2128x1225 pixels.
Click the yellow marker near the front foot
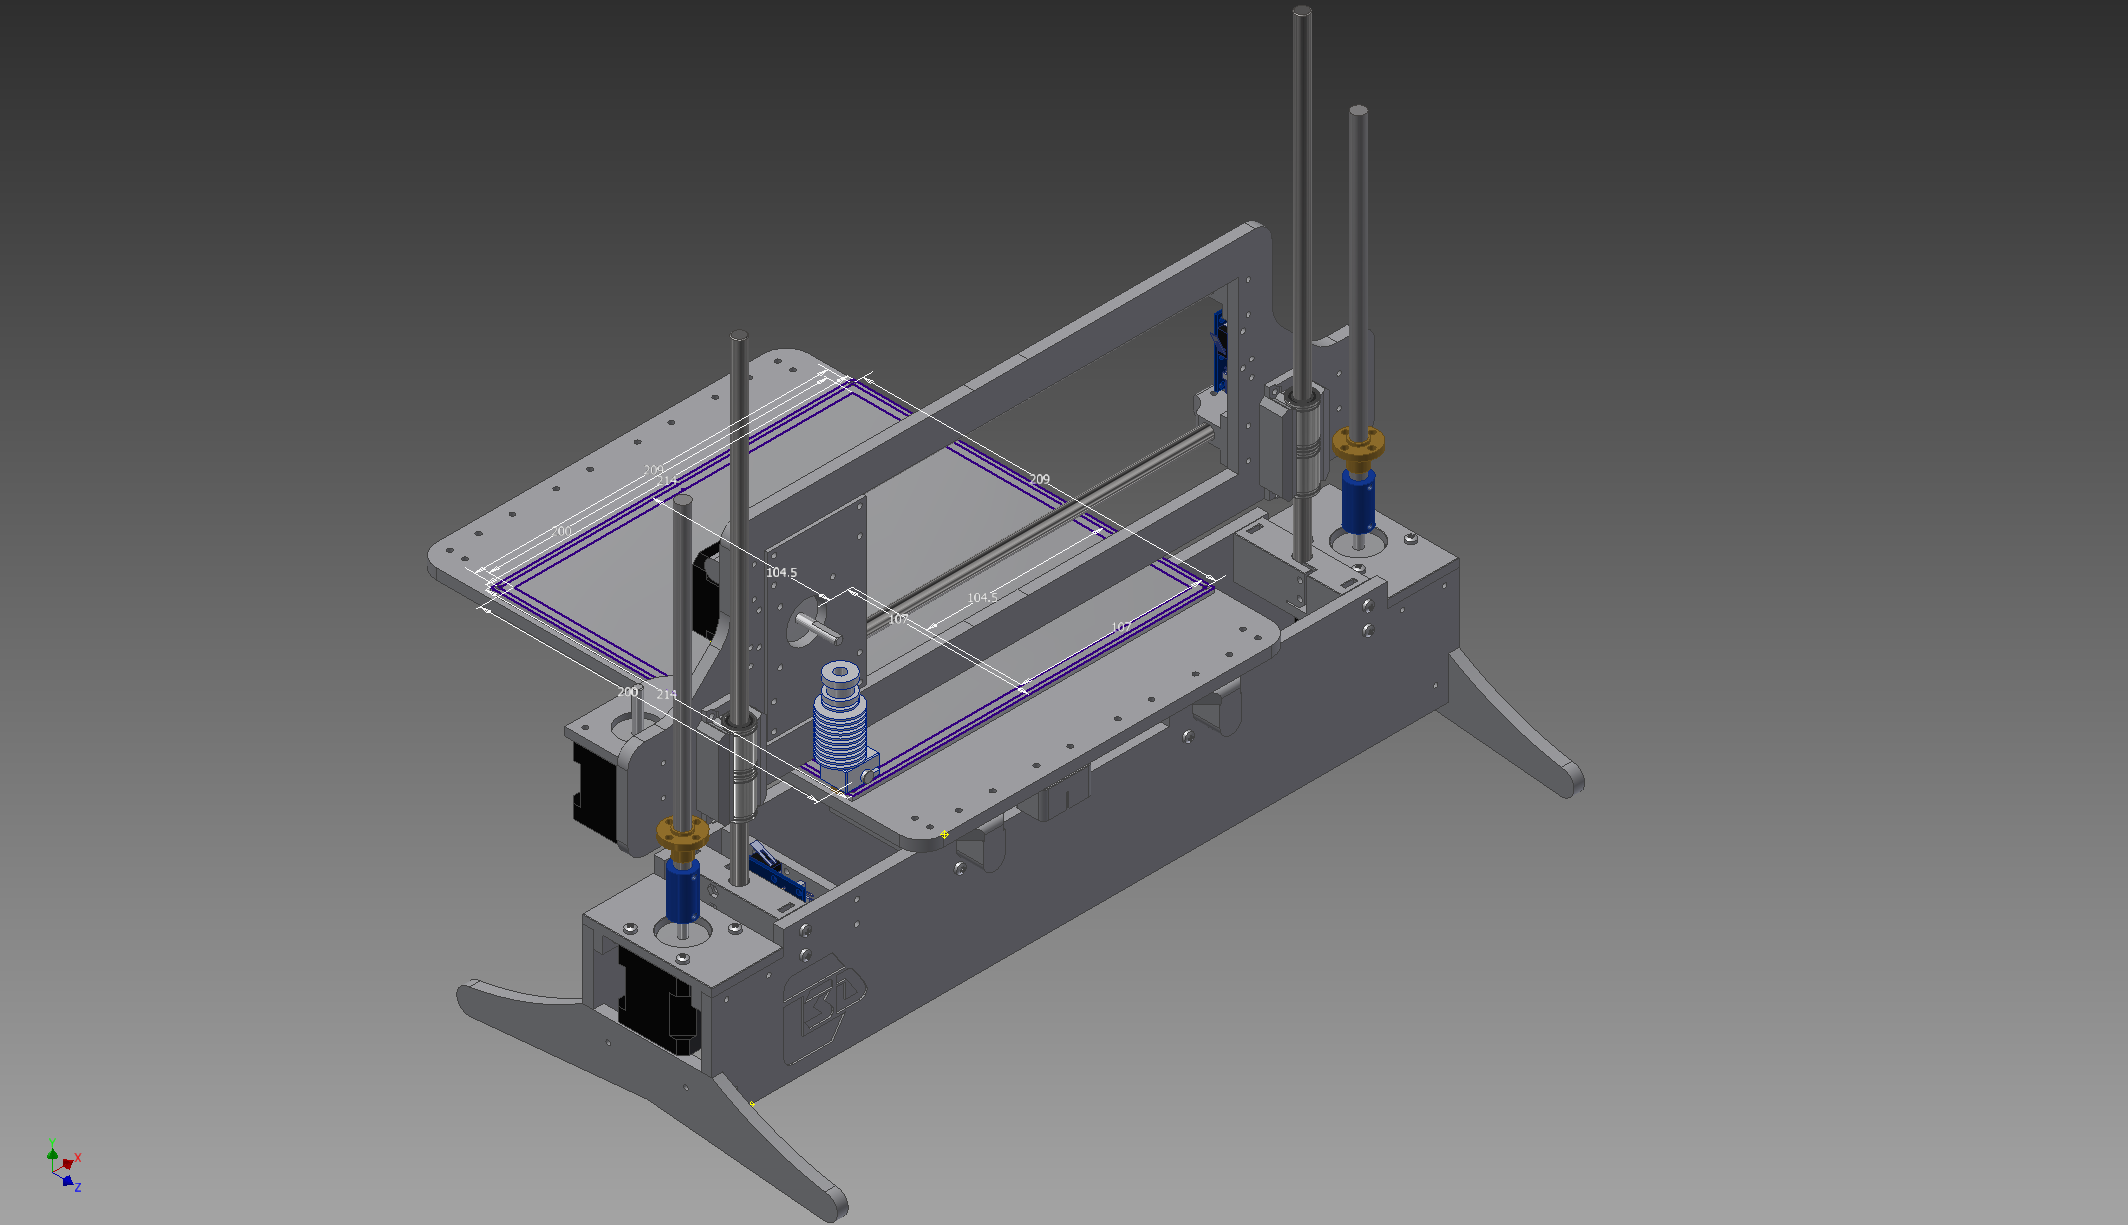(752, 1104)
